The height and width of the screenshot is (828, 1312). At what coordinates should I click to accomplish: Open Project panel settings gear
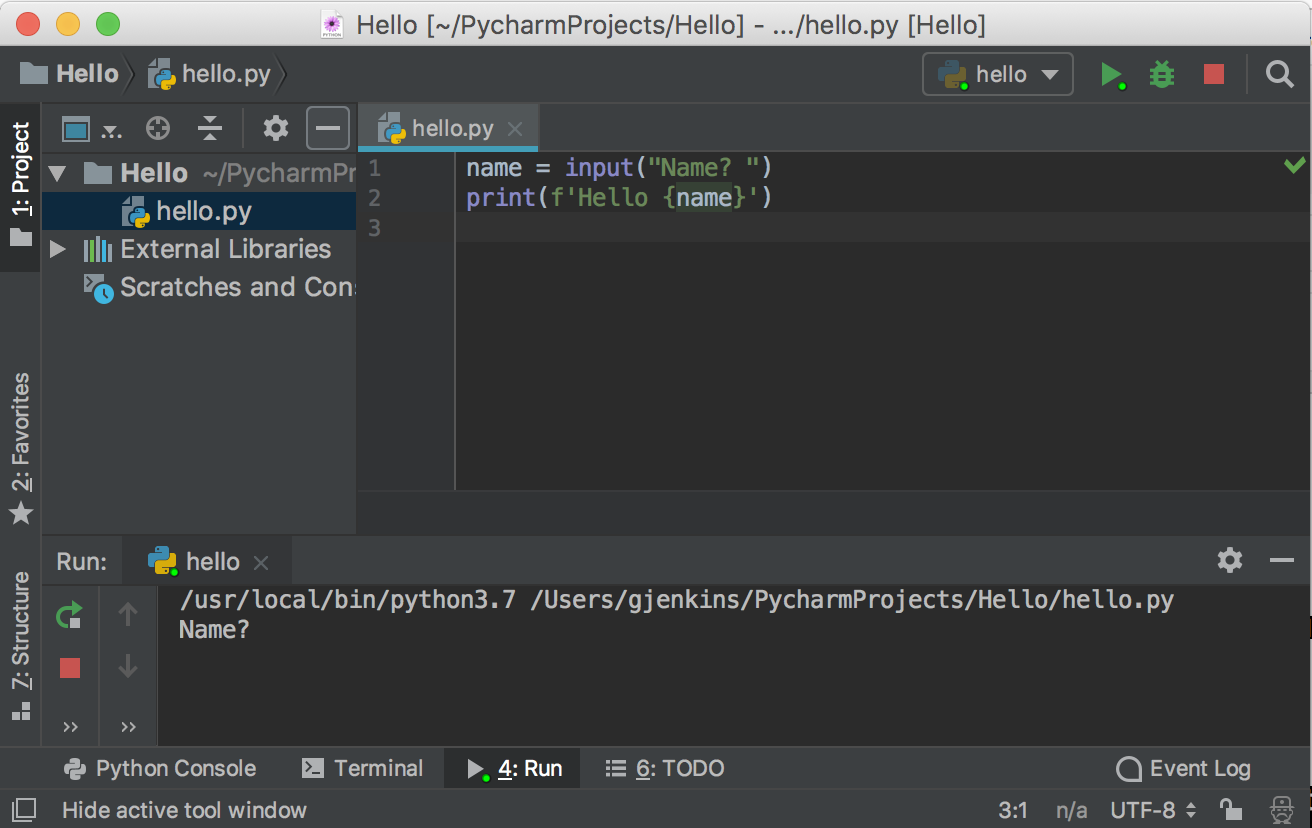[x=276, y=128]
